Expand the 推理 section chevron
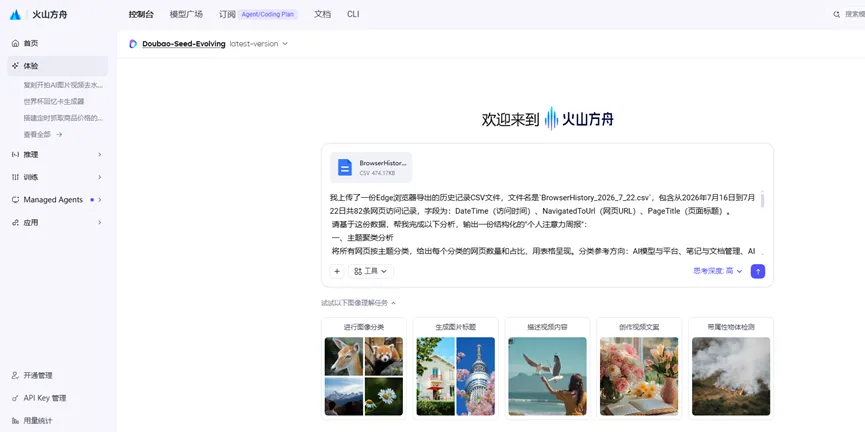865x432 pixels. (100, 154)
